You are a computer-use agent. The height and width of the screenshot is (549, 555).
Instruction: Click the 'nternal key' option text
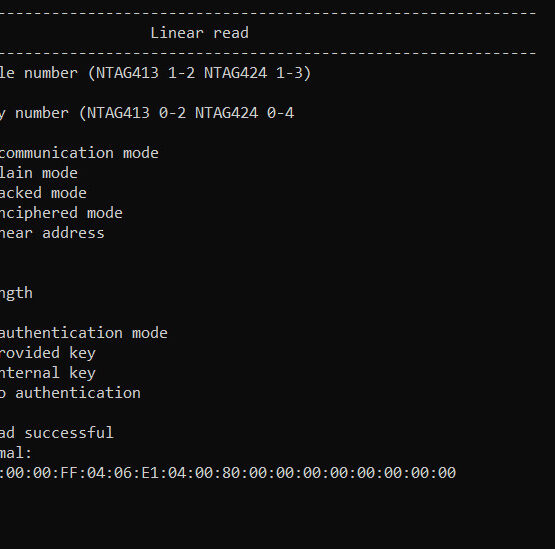click(48, 373)
